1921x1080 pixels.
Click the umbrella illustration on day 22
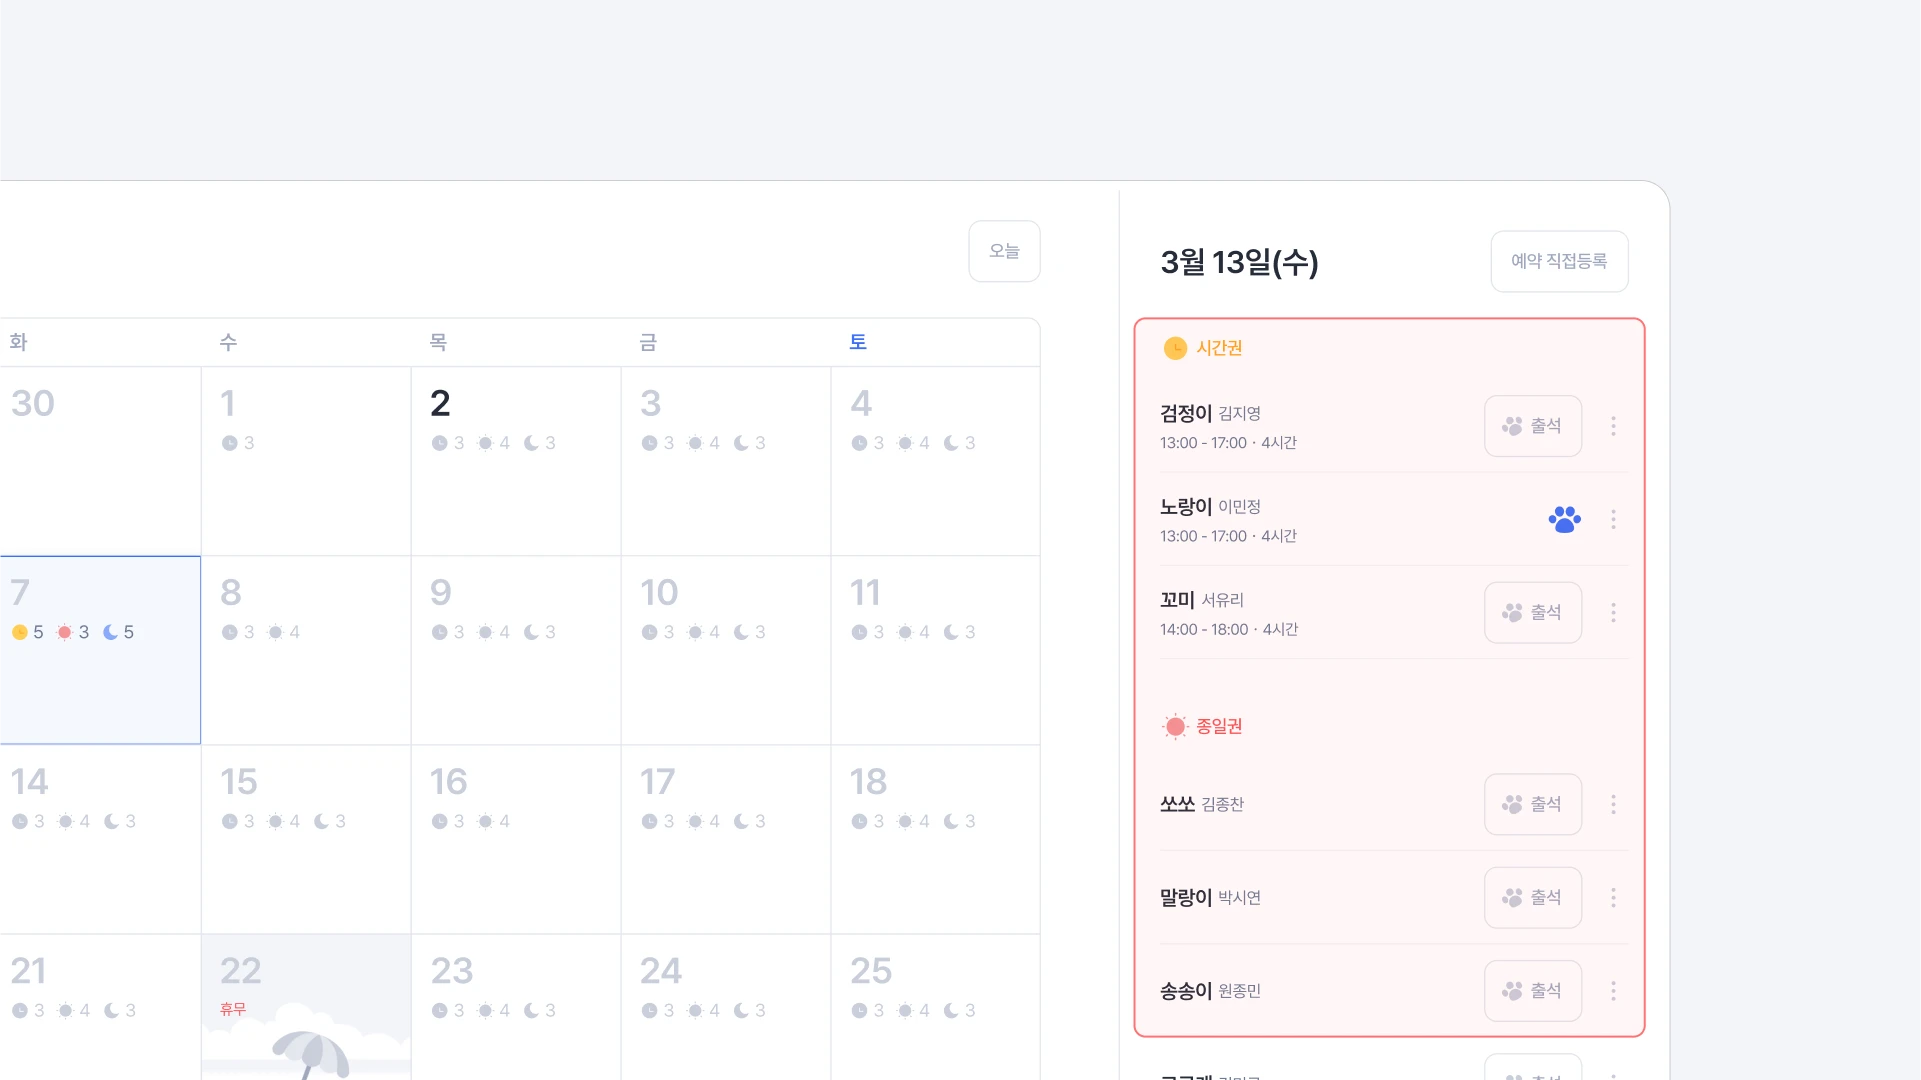point(310,1055)
